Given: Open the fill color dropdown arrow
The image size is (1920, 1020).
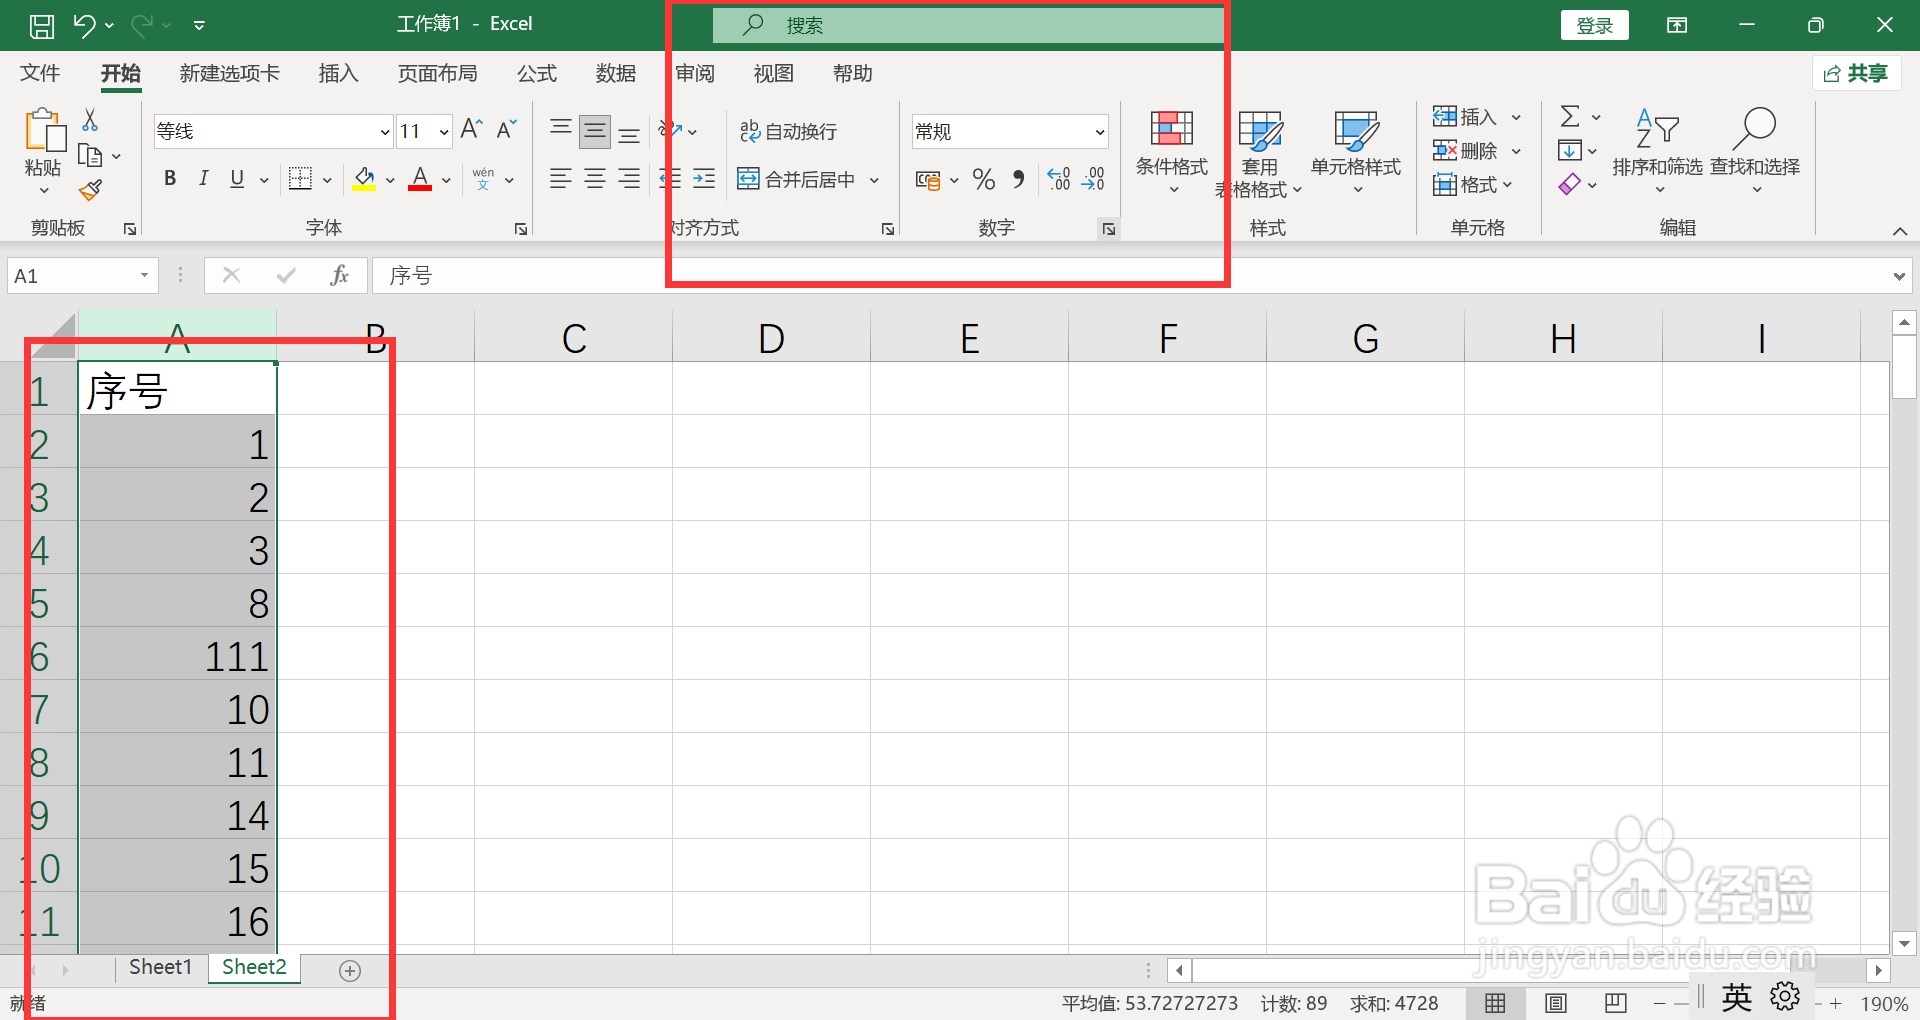Looking at the screenshot, I should pyautogui.click(x=389, y=179).
